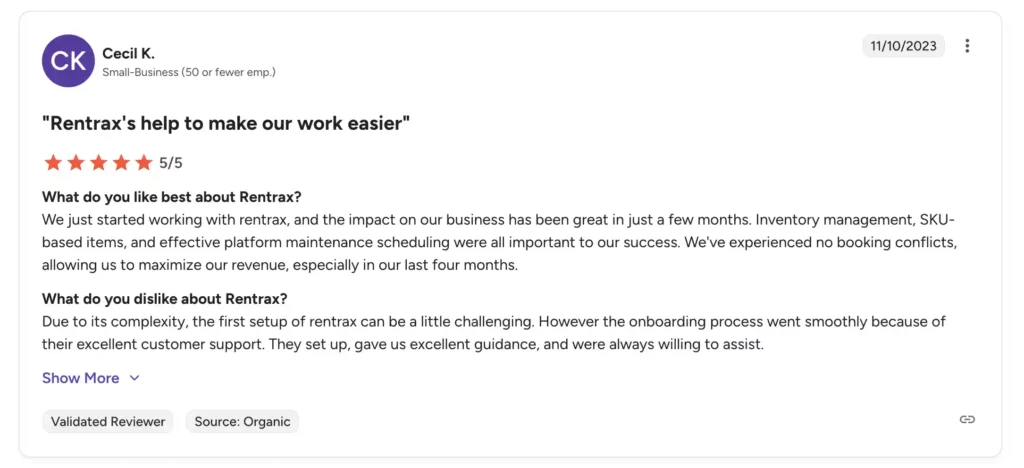Click the Validated Reviewer badge
The height and width of the screenshot is (468, 1024).
click(108, 421)
